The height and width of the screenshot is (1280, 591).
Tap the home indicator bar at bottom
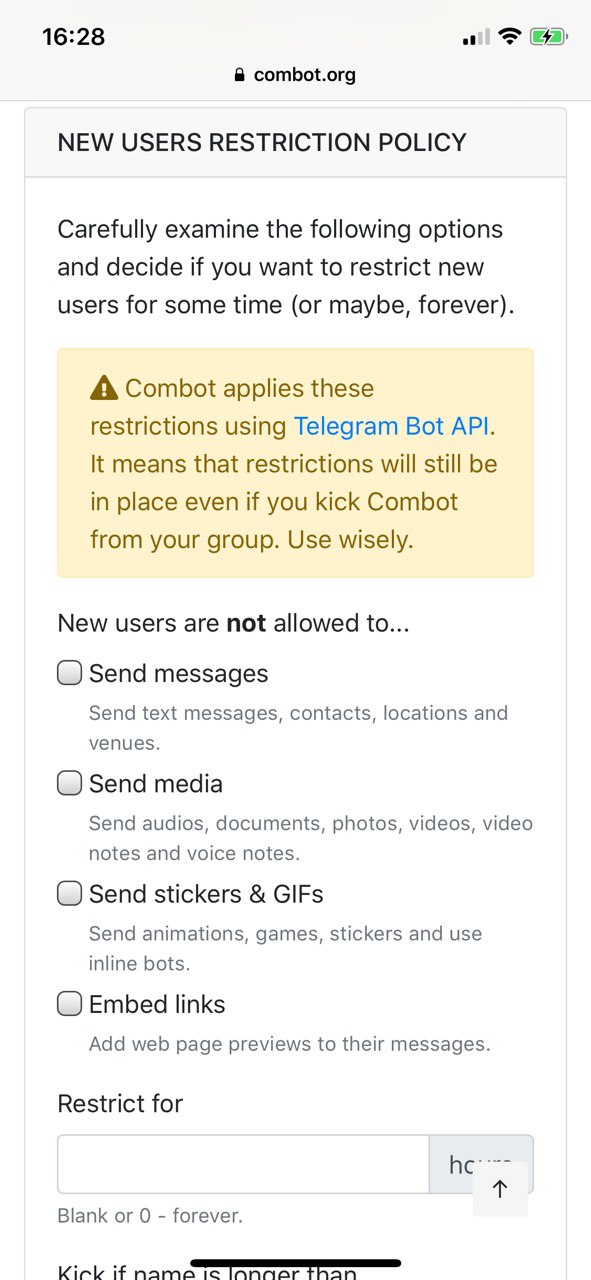pos(295,1263)
